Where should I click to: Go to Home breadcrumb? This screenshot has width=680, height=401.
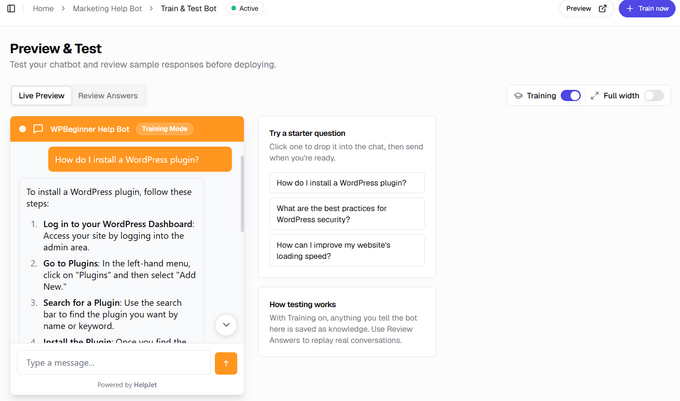[43, 9]
